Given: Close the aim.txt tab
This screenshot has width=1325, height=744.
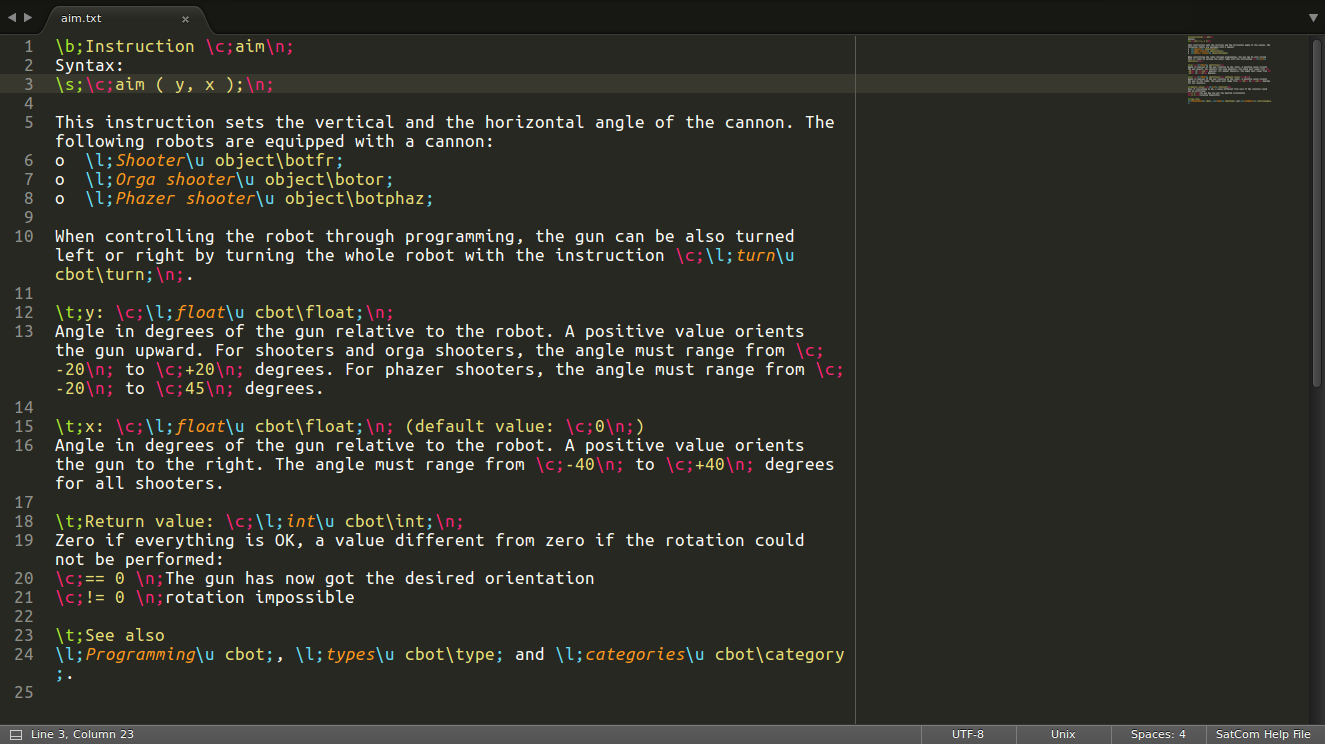Looking at the screenshot, I should [x=185, y=18].
